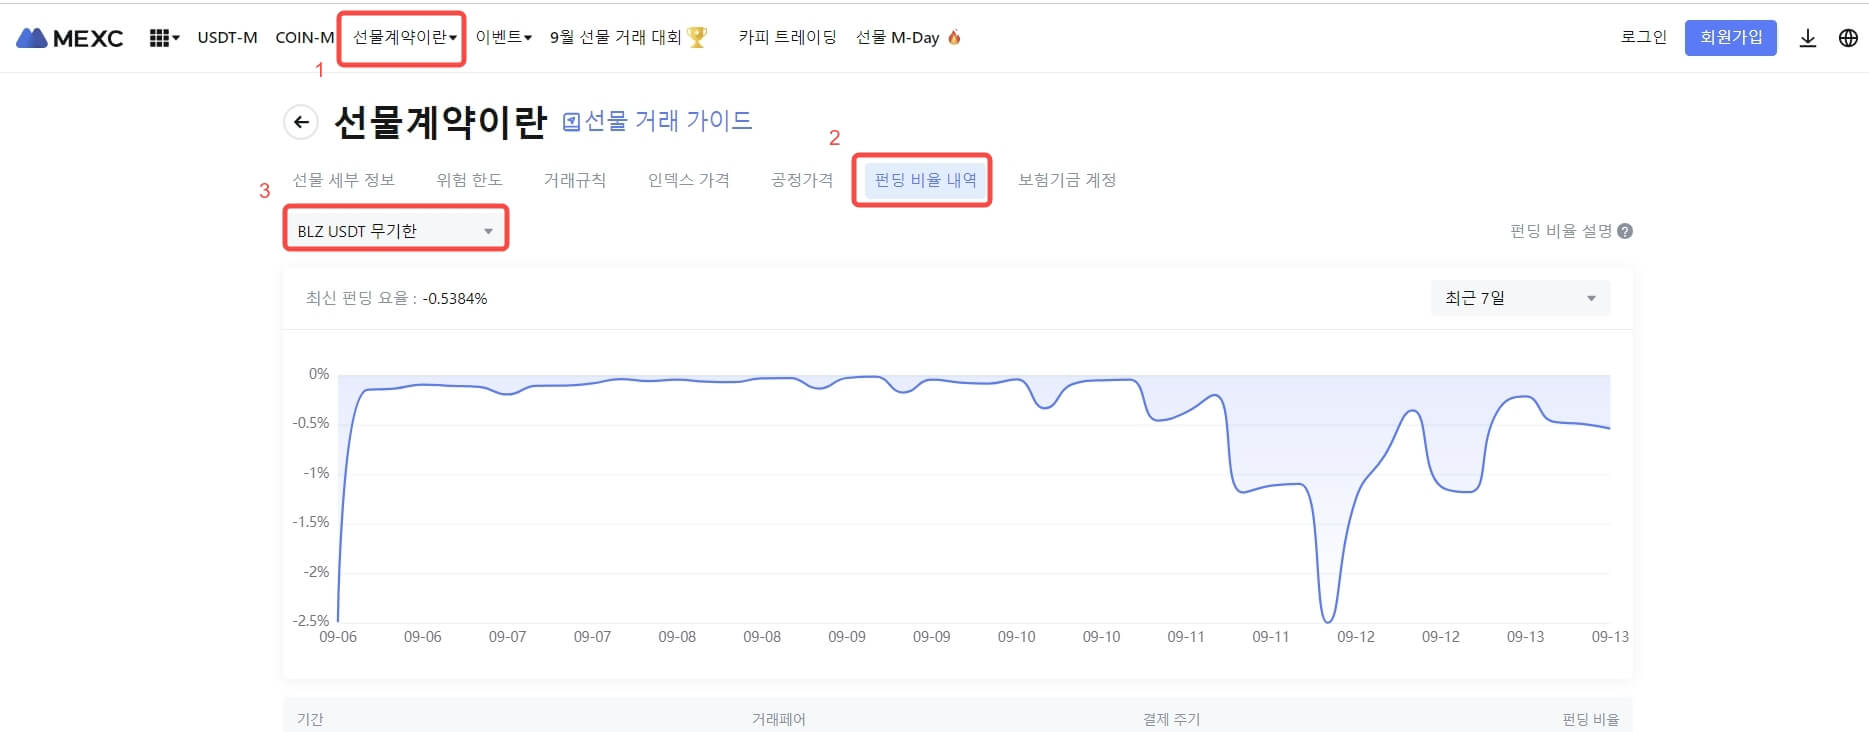Screen dimensions: 1869x732
Task: Click the 회원가입 button
Action: coord(1730,38)
